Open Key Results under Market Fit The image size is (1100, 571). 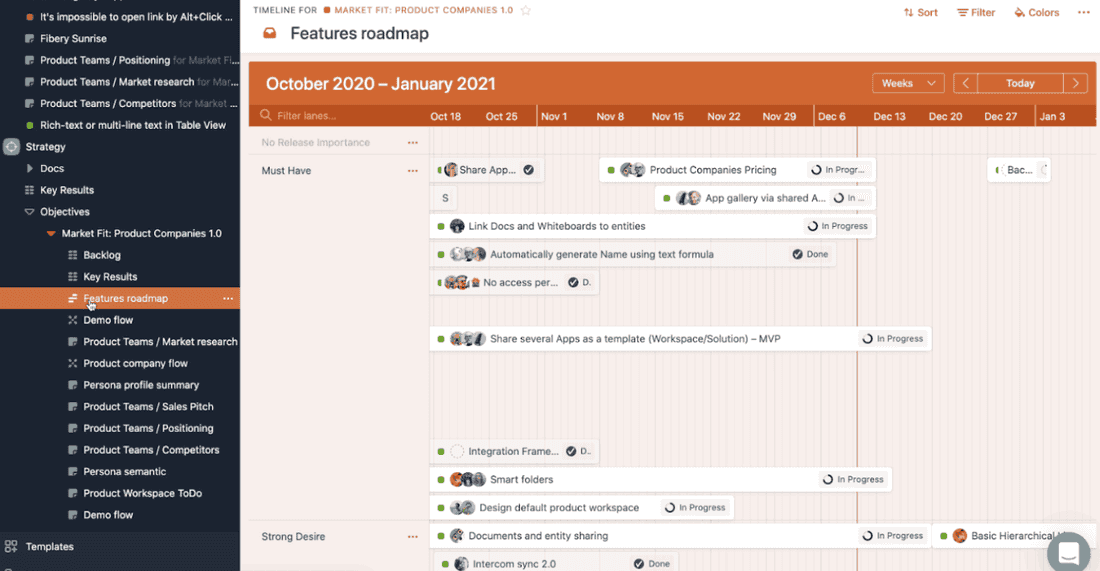coord(110,277)
